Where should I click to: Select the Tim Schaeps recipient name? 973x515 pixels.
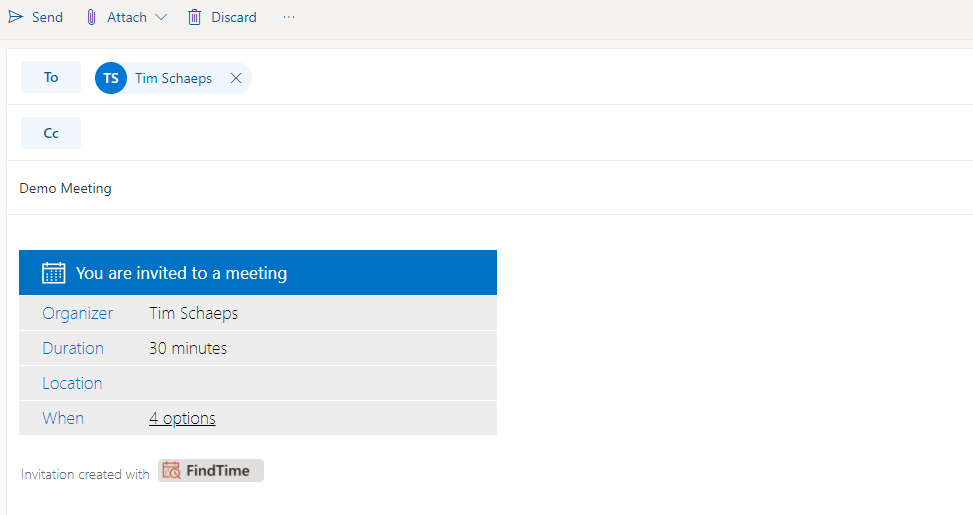click(174, 78)
